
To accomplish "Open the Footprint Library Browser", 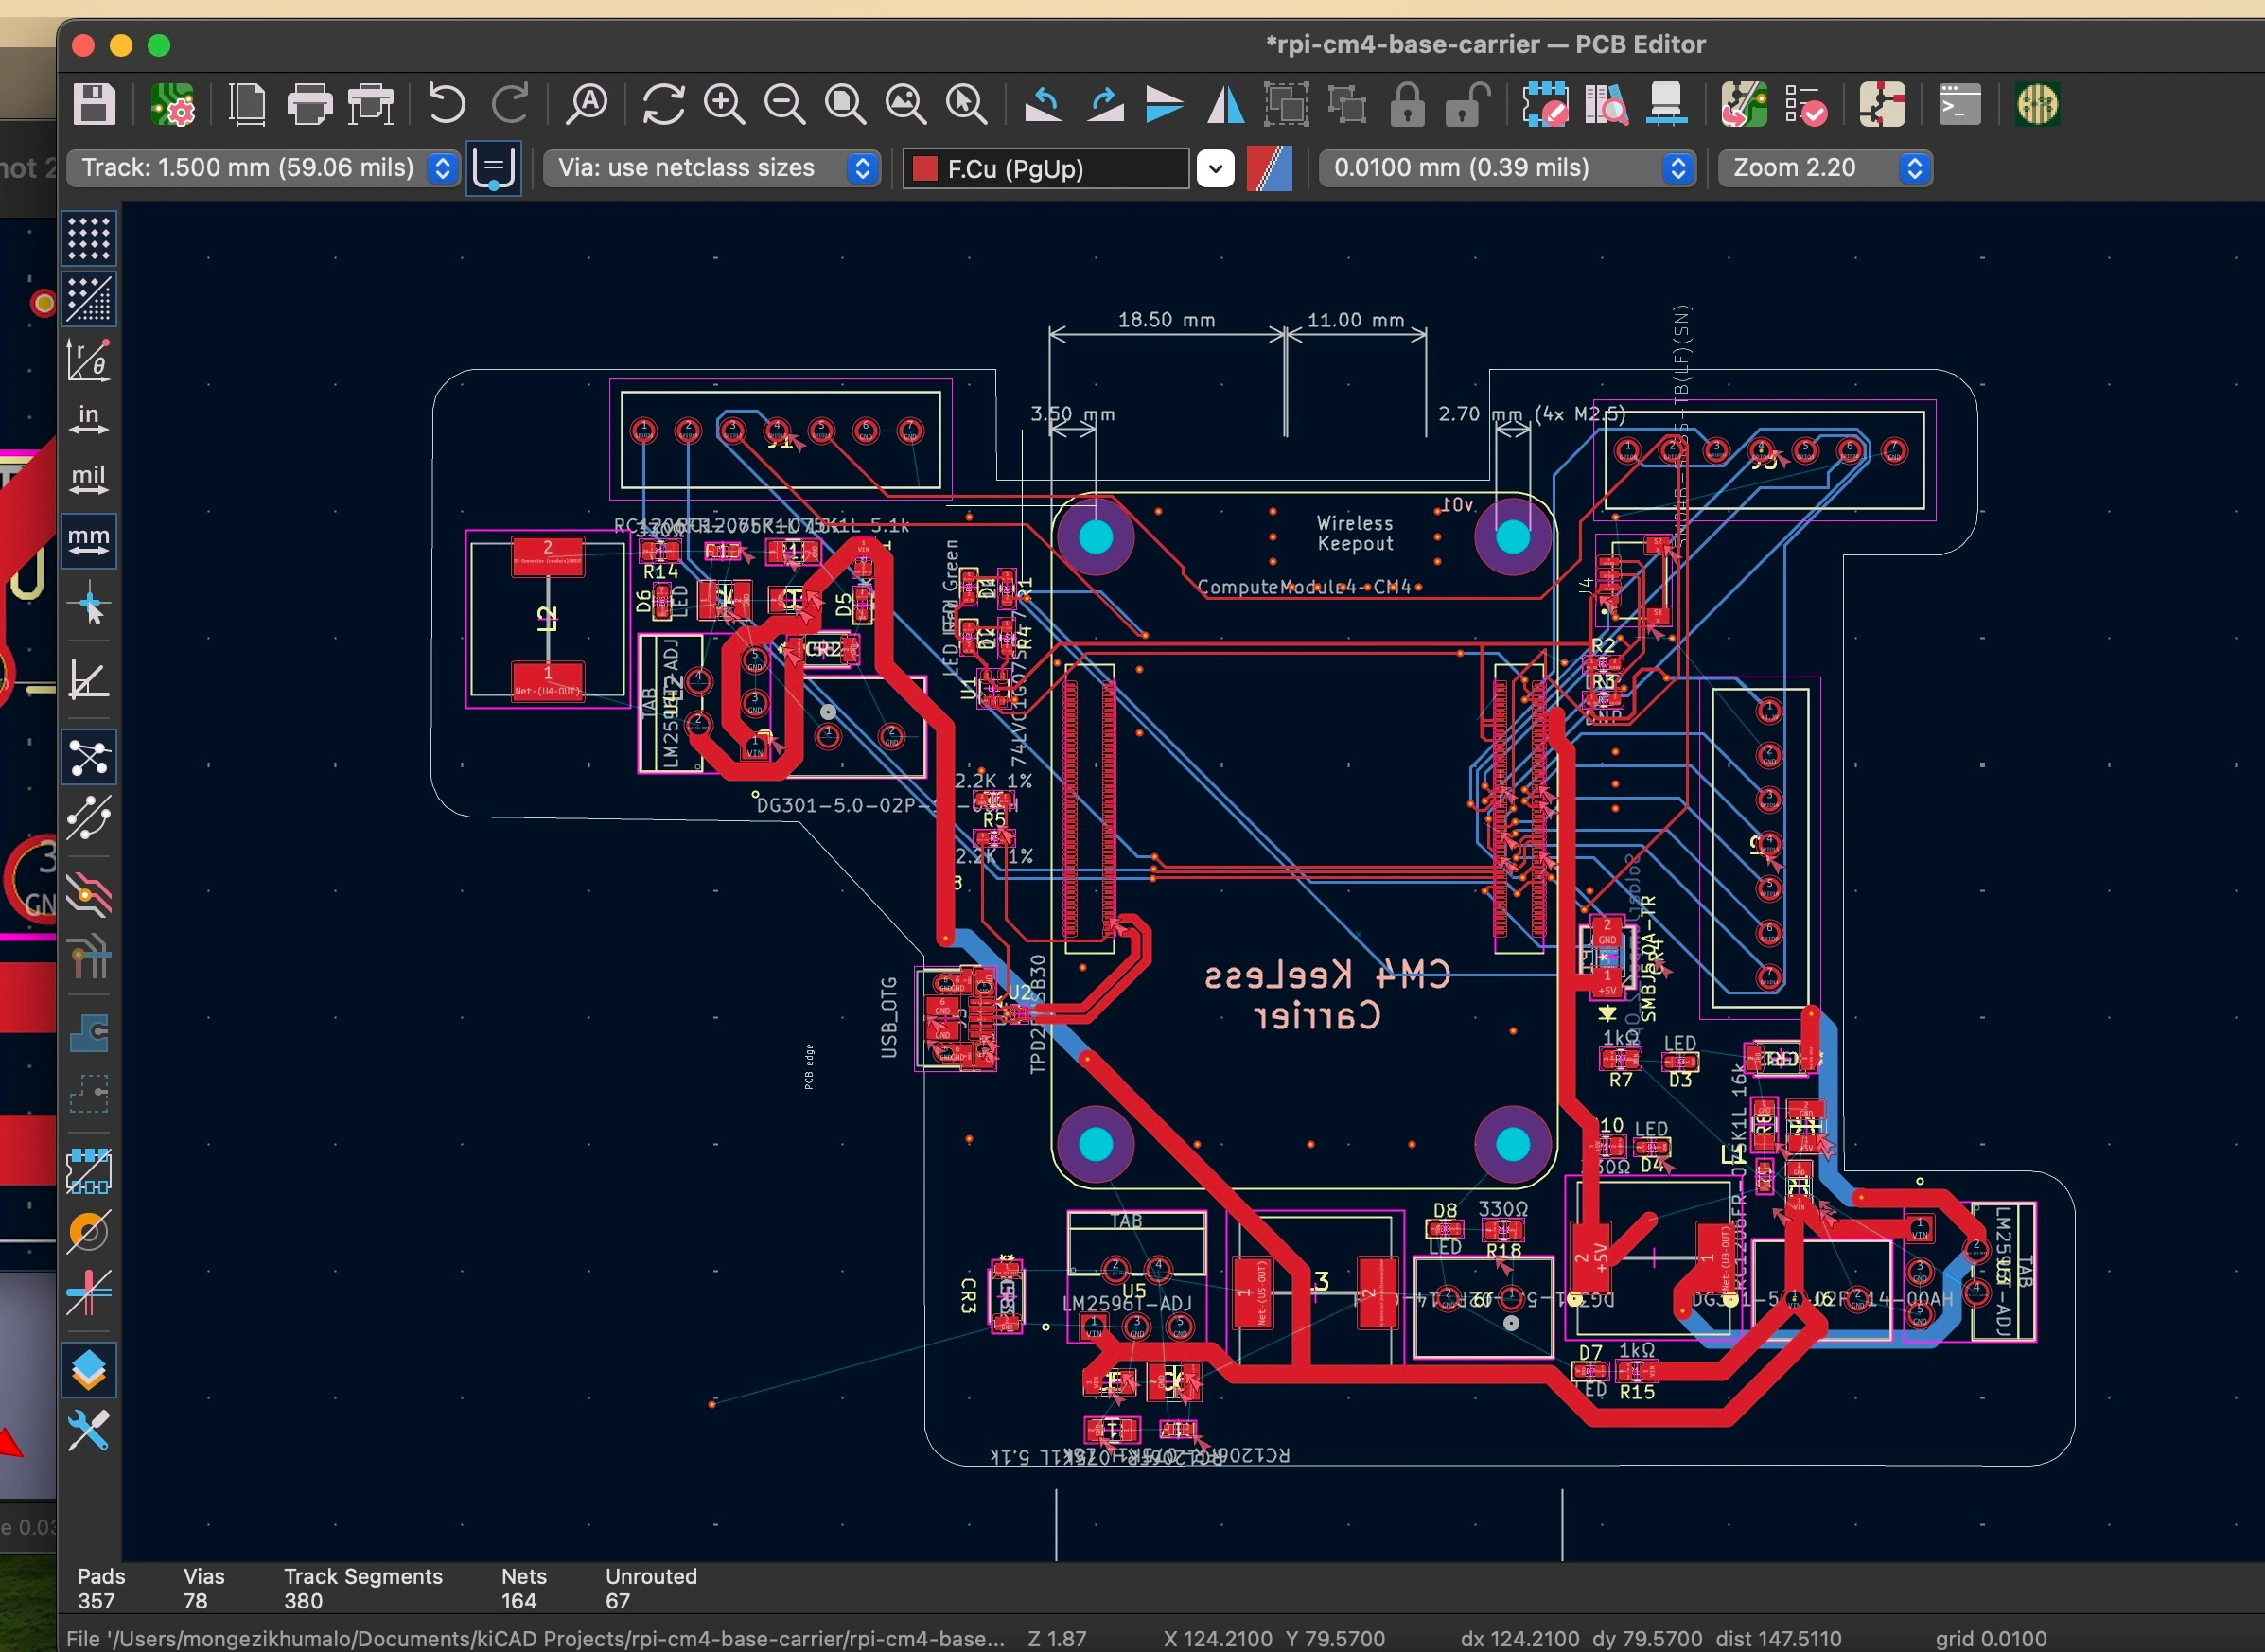I will (1606, 105).
